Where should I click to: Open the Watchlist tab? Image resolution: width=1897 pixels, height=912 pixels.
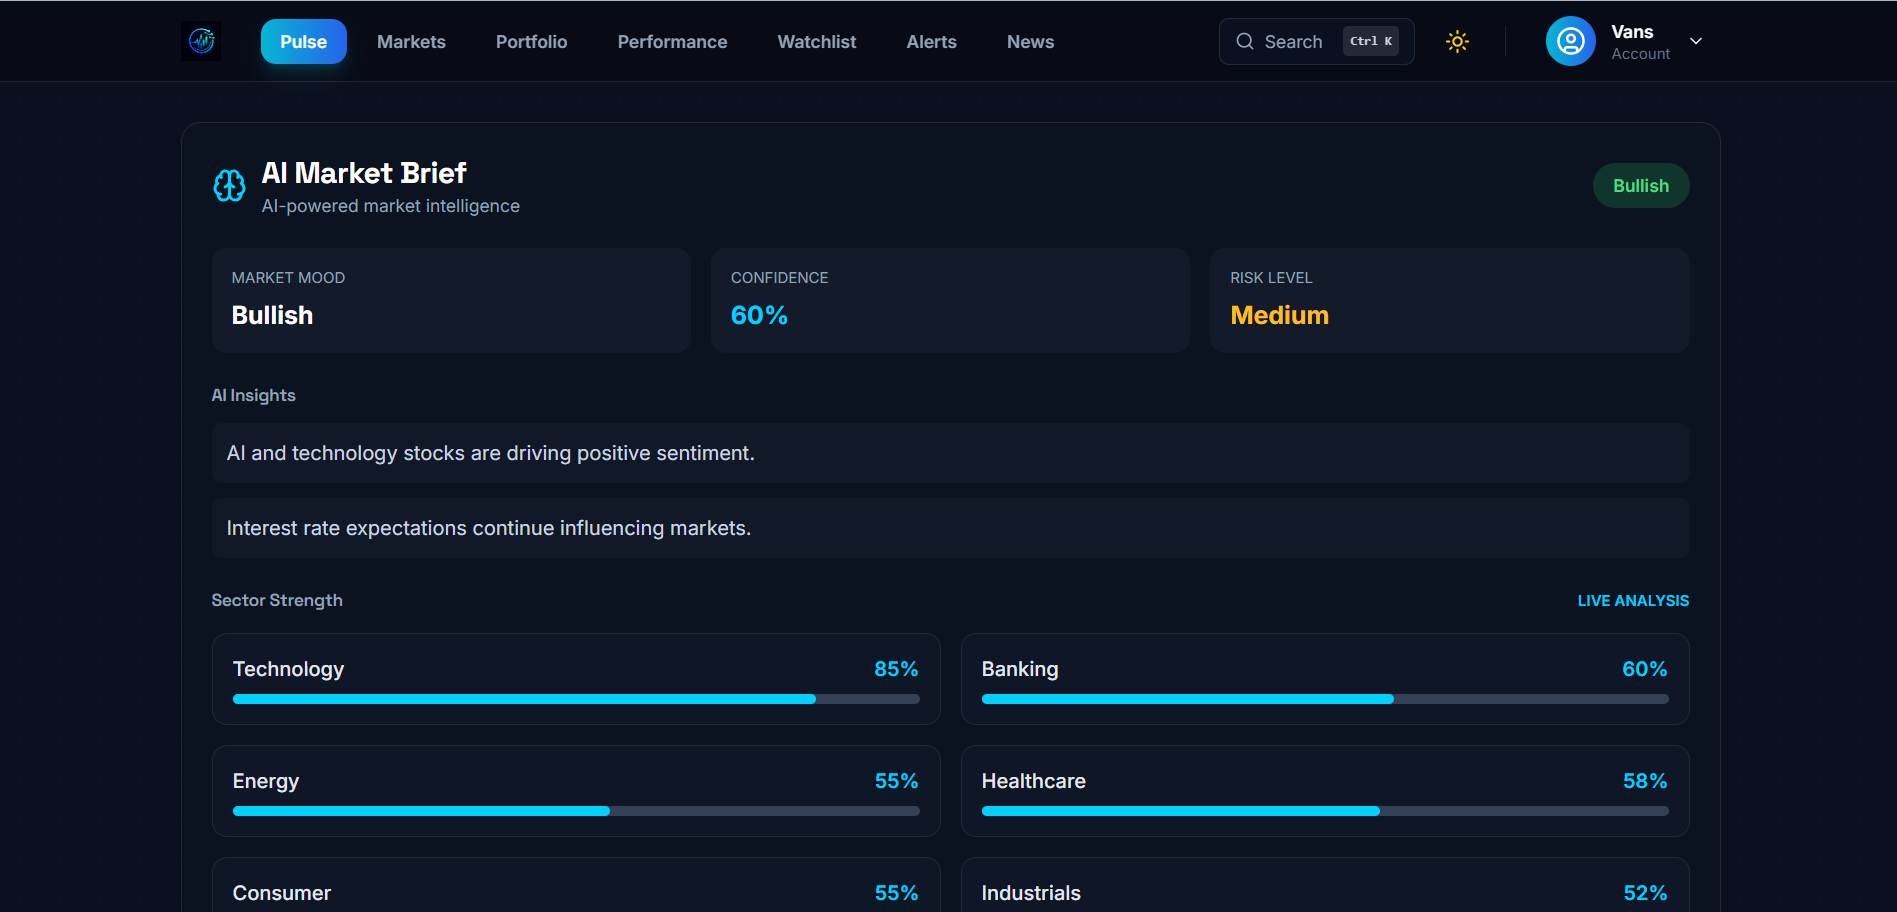pos(817,41)
